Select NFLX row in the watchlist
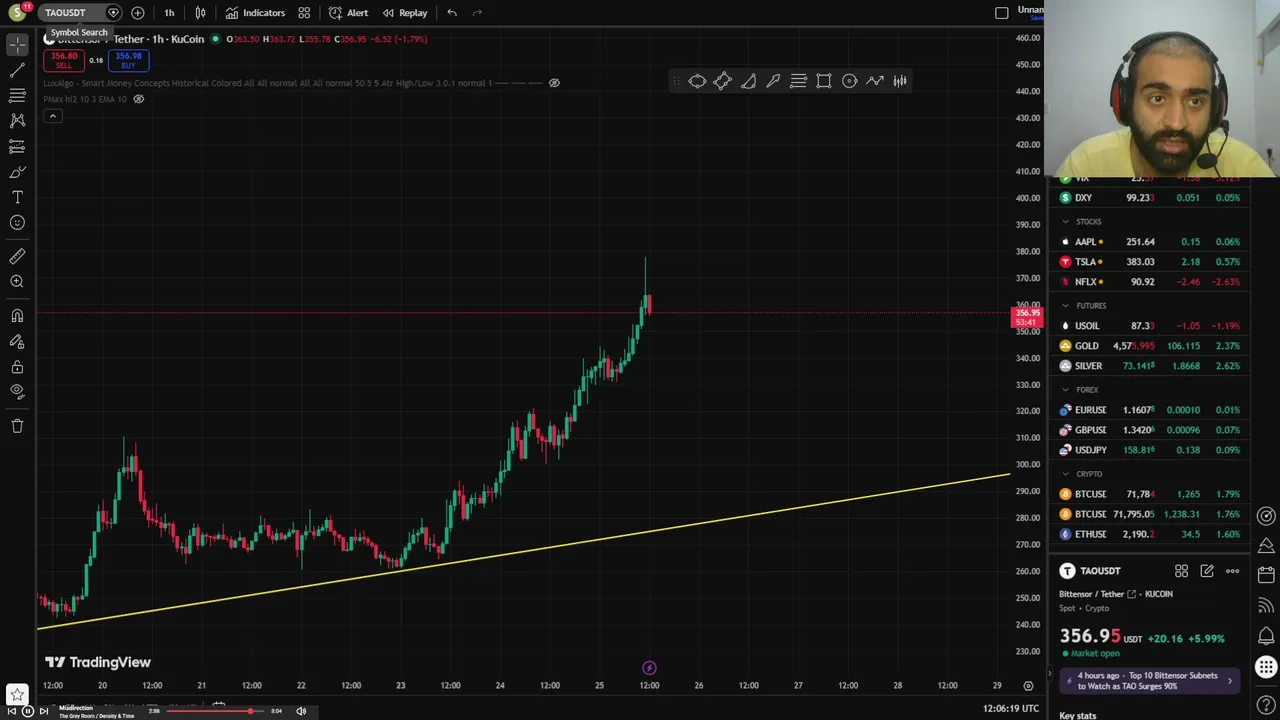Image resolution: width=1280 pixels, height=720 pixels. (x=1150, y=282)
